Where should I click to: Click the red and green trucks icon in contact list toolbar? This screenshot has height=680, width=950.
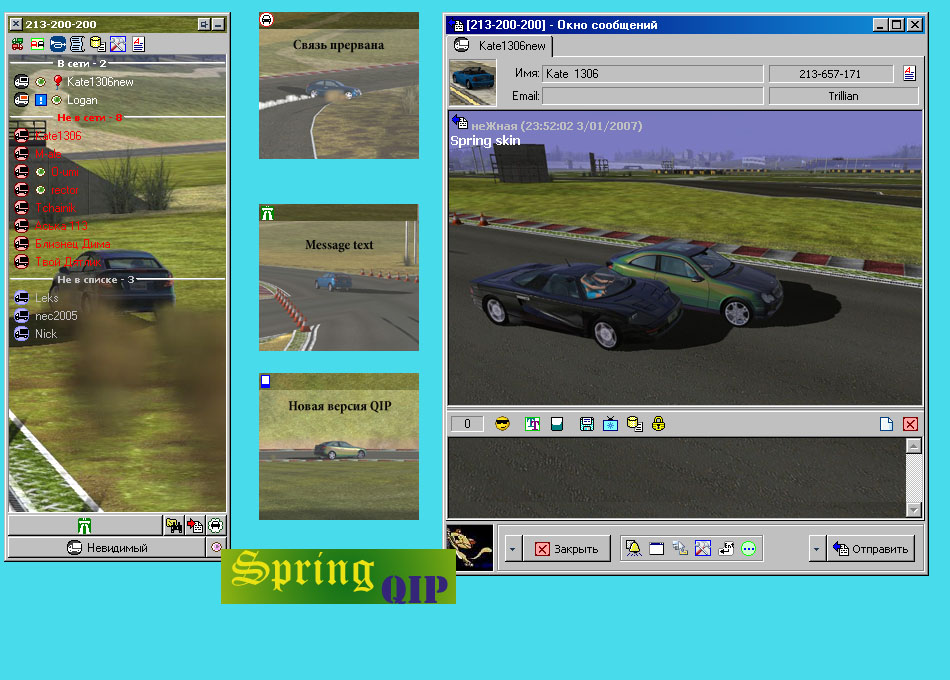[x=18, y=44]
